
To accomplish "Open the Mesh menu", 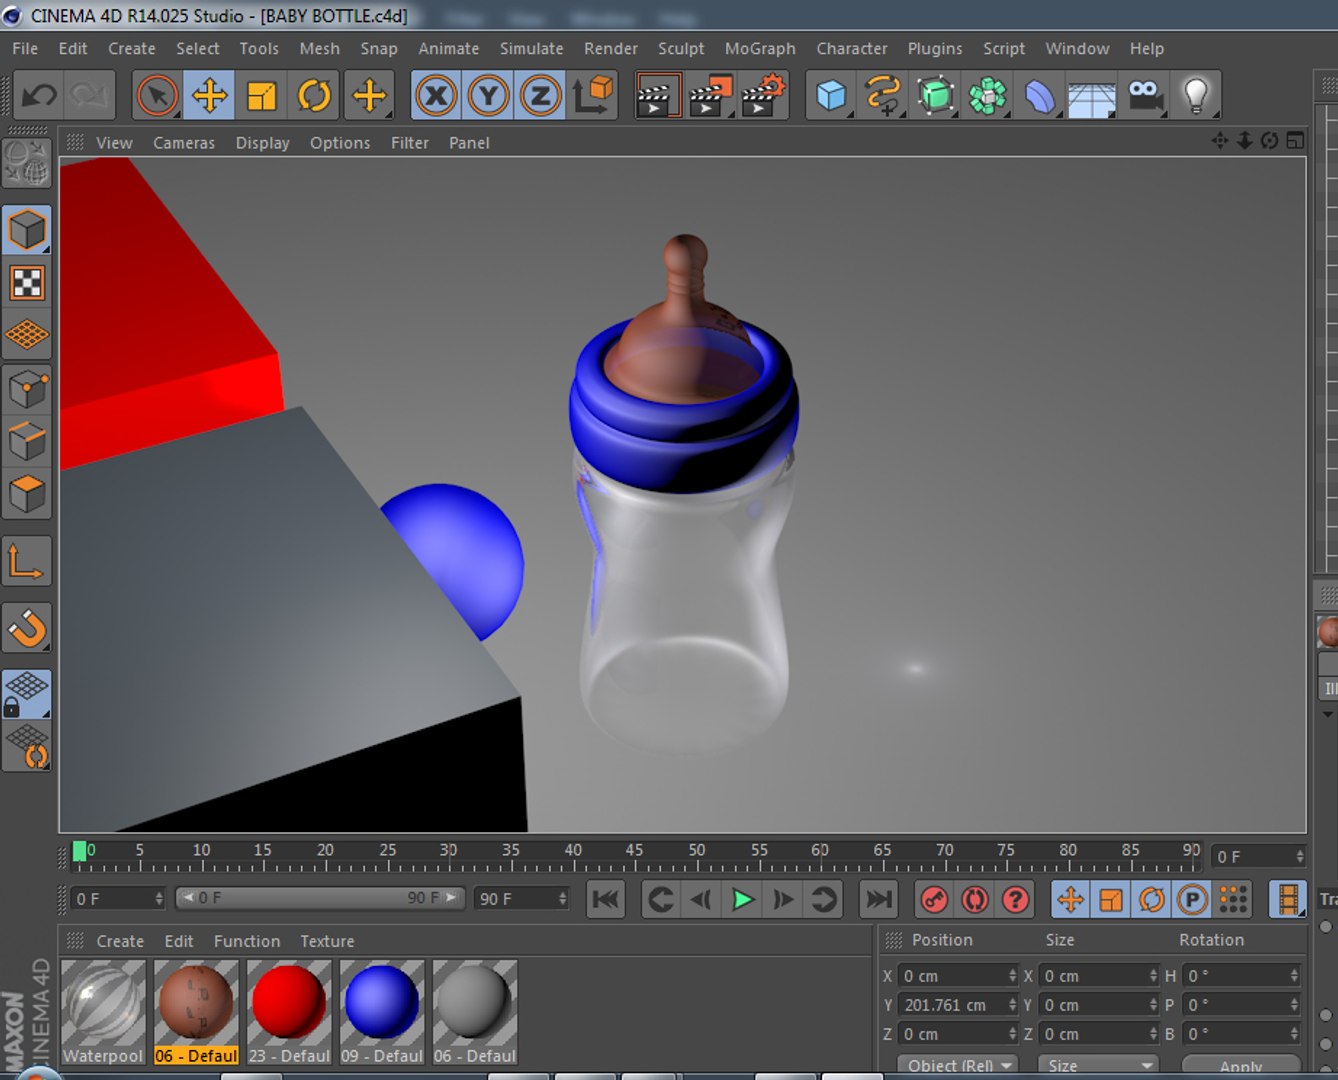I will [x=319, y=48].
